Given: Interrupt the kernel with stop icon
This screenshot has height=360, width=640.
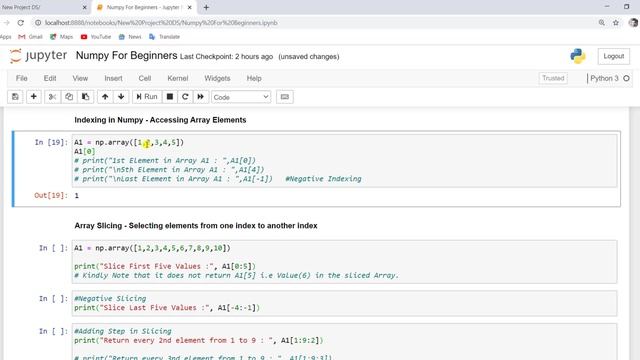Looking at the screenshot, I should [x=170, y=97].
